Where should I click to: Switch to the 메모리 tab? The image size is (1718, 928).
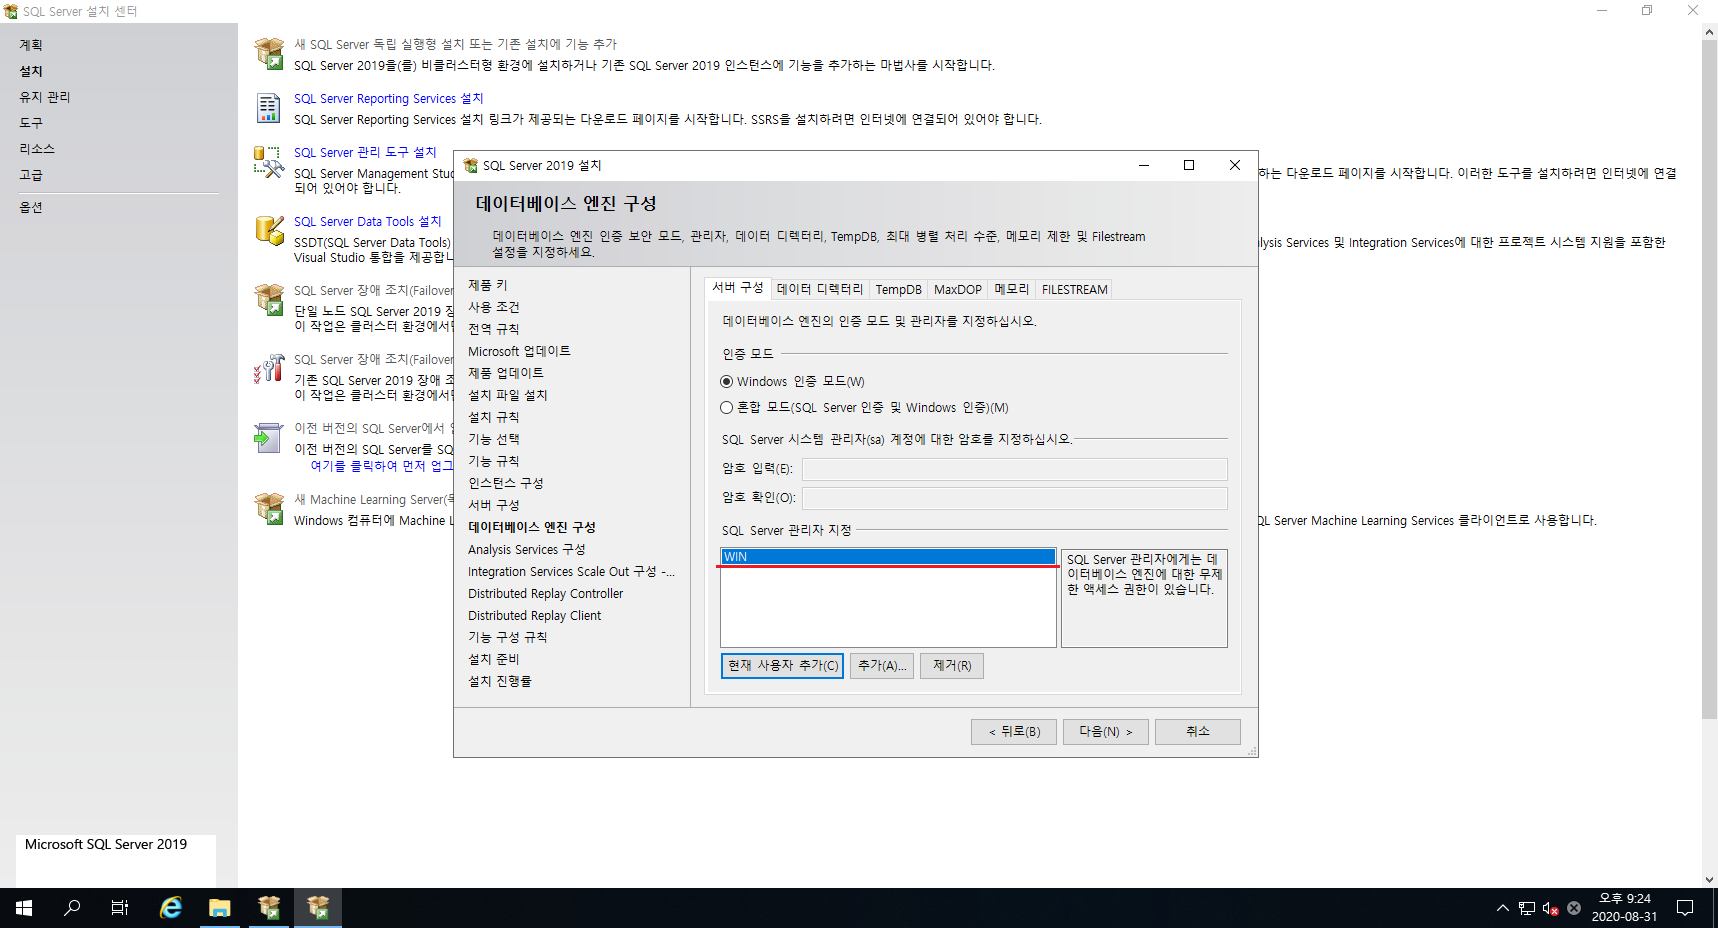tap(1011, 289)
